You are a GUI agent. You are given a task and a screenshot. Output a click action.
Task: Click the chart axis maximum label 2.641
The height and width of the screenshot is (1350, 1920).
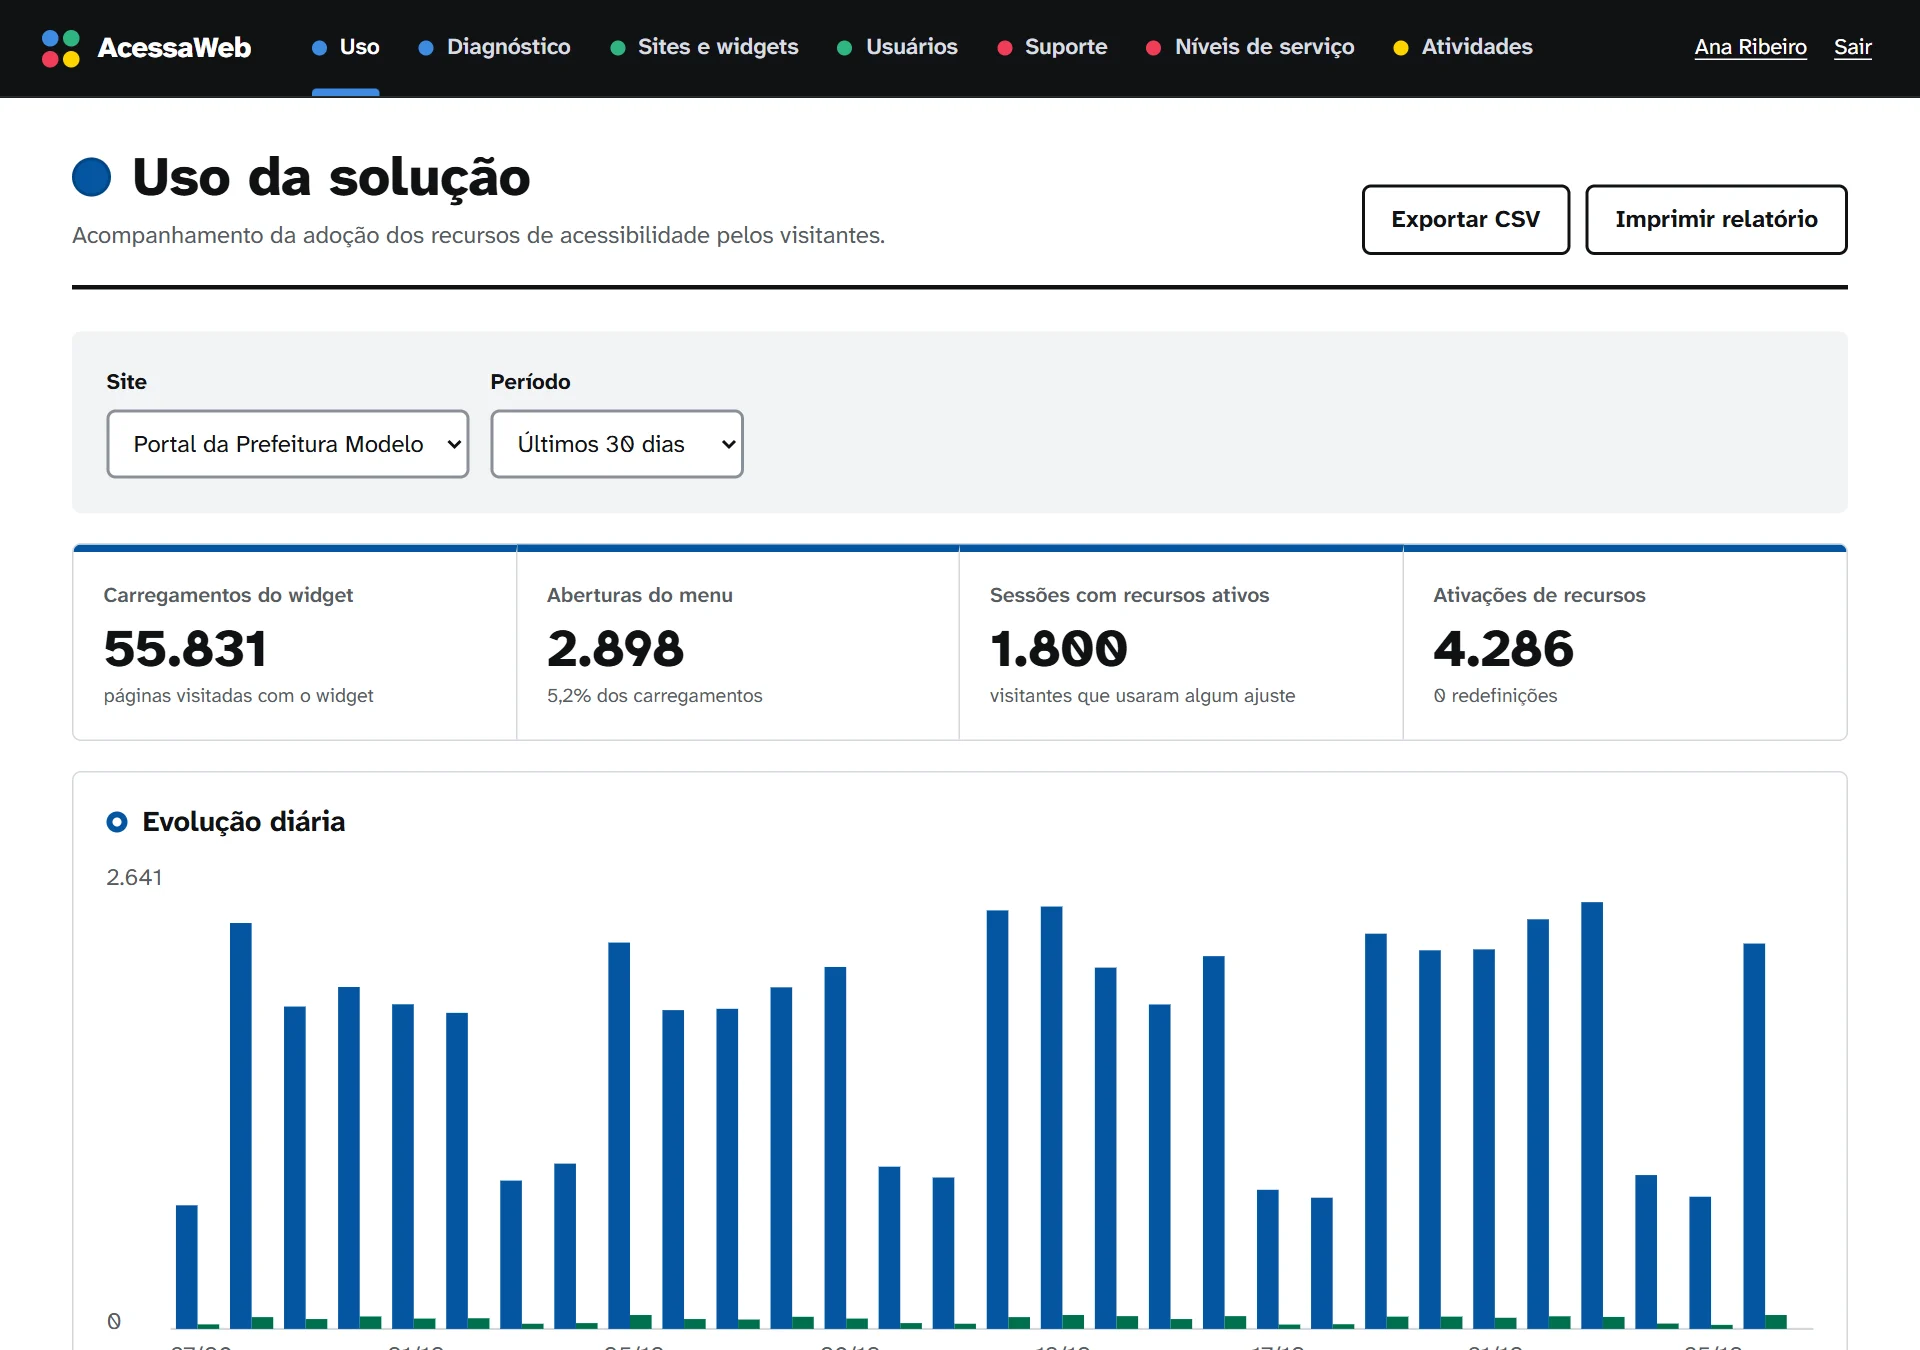tap(134, 877)
